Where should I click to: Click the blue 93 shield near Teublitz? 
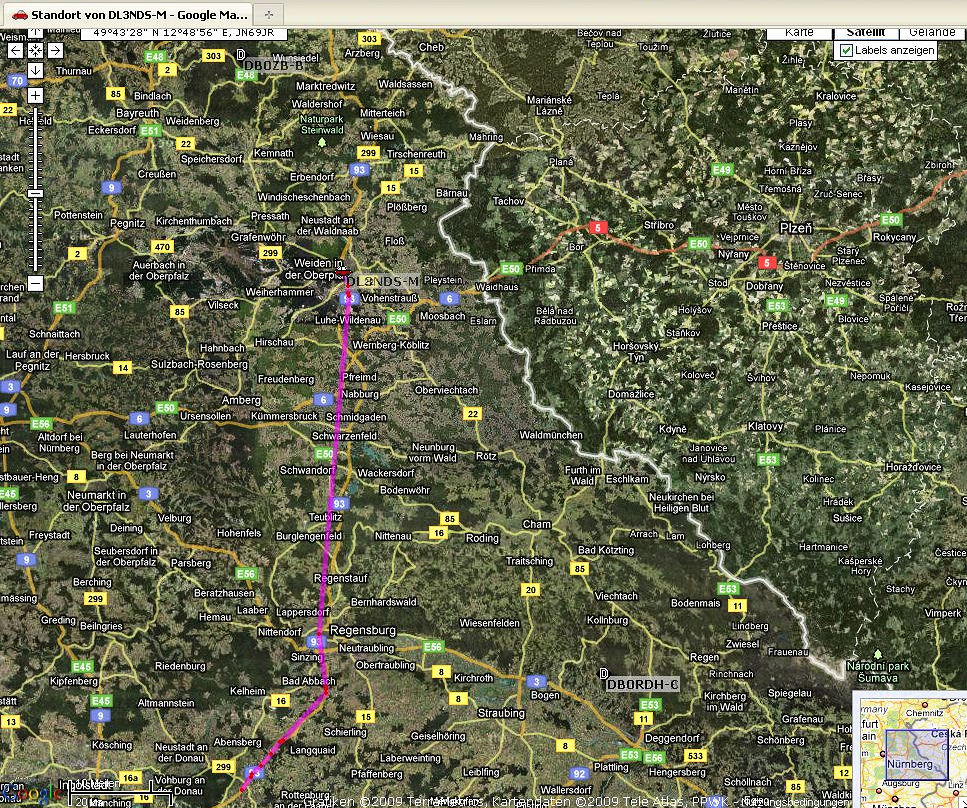(x=339, y=504)
